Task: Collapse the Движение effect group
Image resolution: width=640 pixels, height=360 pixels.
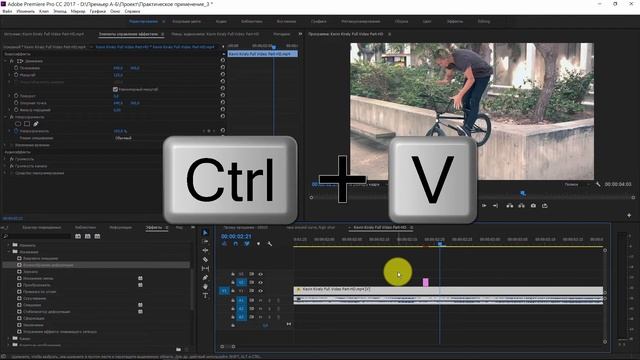Action: pos(6,61)
